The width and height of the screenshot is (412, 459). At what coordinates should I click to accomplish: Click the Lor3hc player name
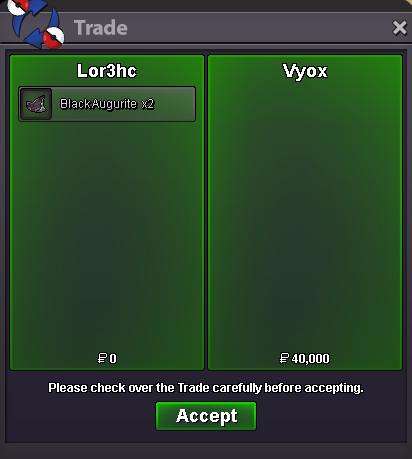(107, 71)
